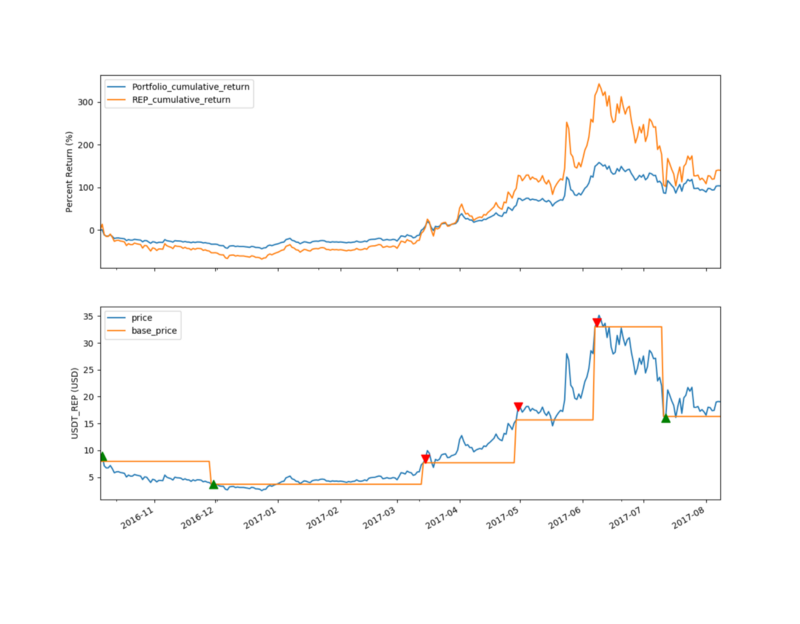The height and width of the screenshot is (624, 800).
Task: Click the red sell marker near 2017-05
Action: tap(518, 407)
